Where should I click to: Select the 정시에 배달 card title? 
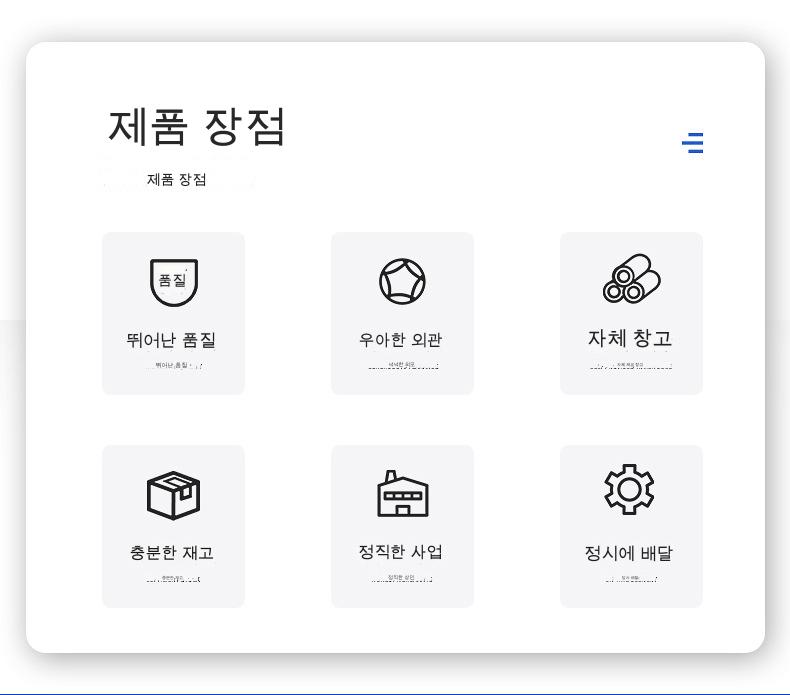click(x=630, y=553)
